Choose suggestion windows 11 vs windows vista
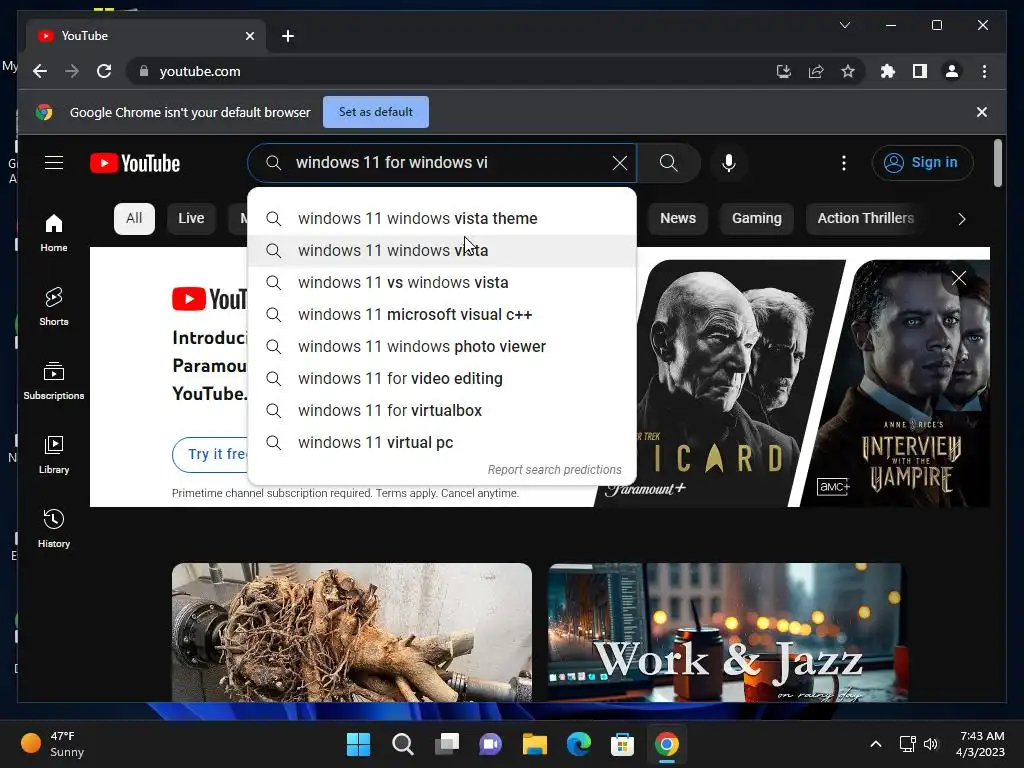The image size is (1024, 768). [x=442, y=282]
